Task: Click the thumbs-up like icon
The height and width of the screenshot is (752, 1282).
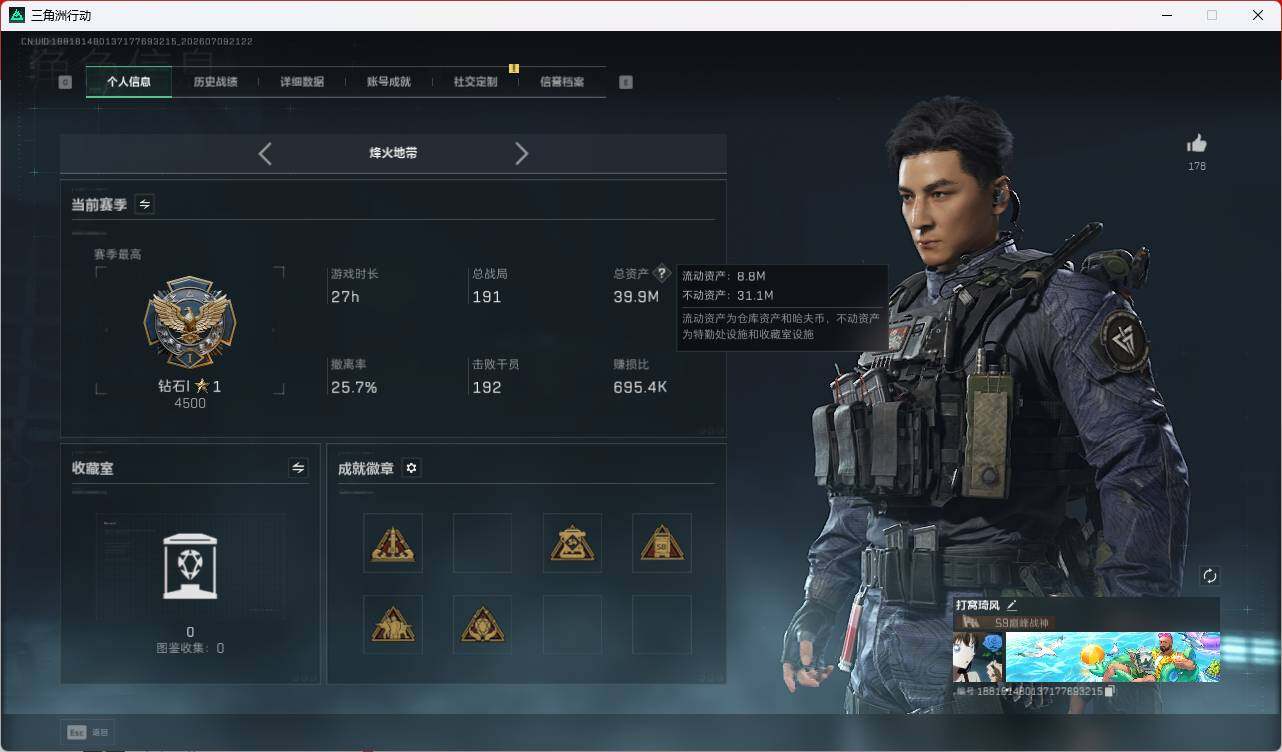Action: tap(1197, 143)
